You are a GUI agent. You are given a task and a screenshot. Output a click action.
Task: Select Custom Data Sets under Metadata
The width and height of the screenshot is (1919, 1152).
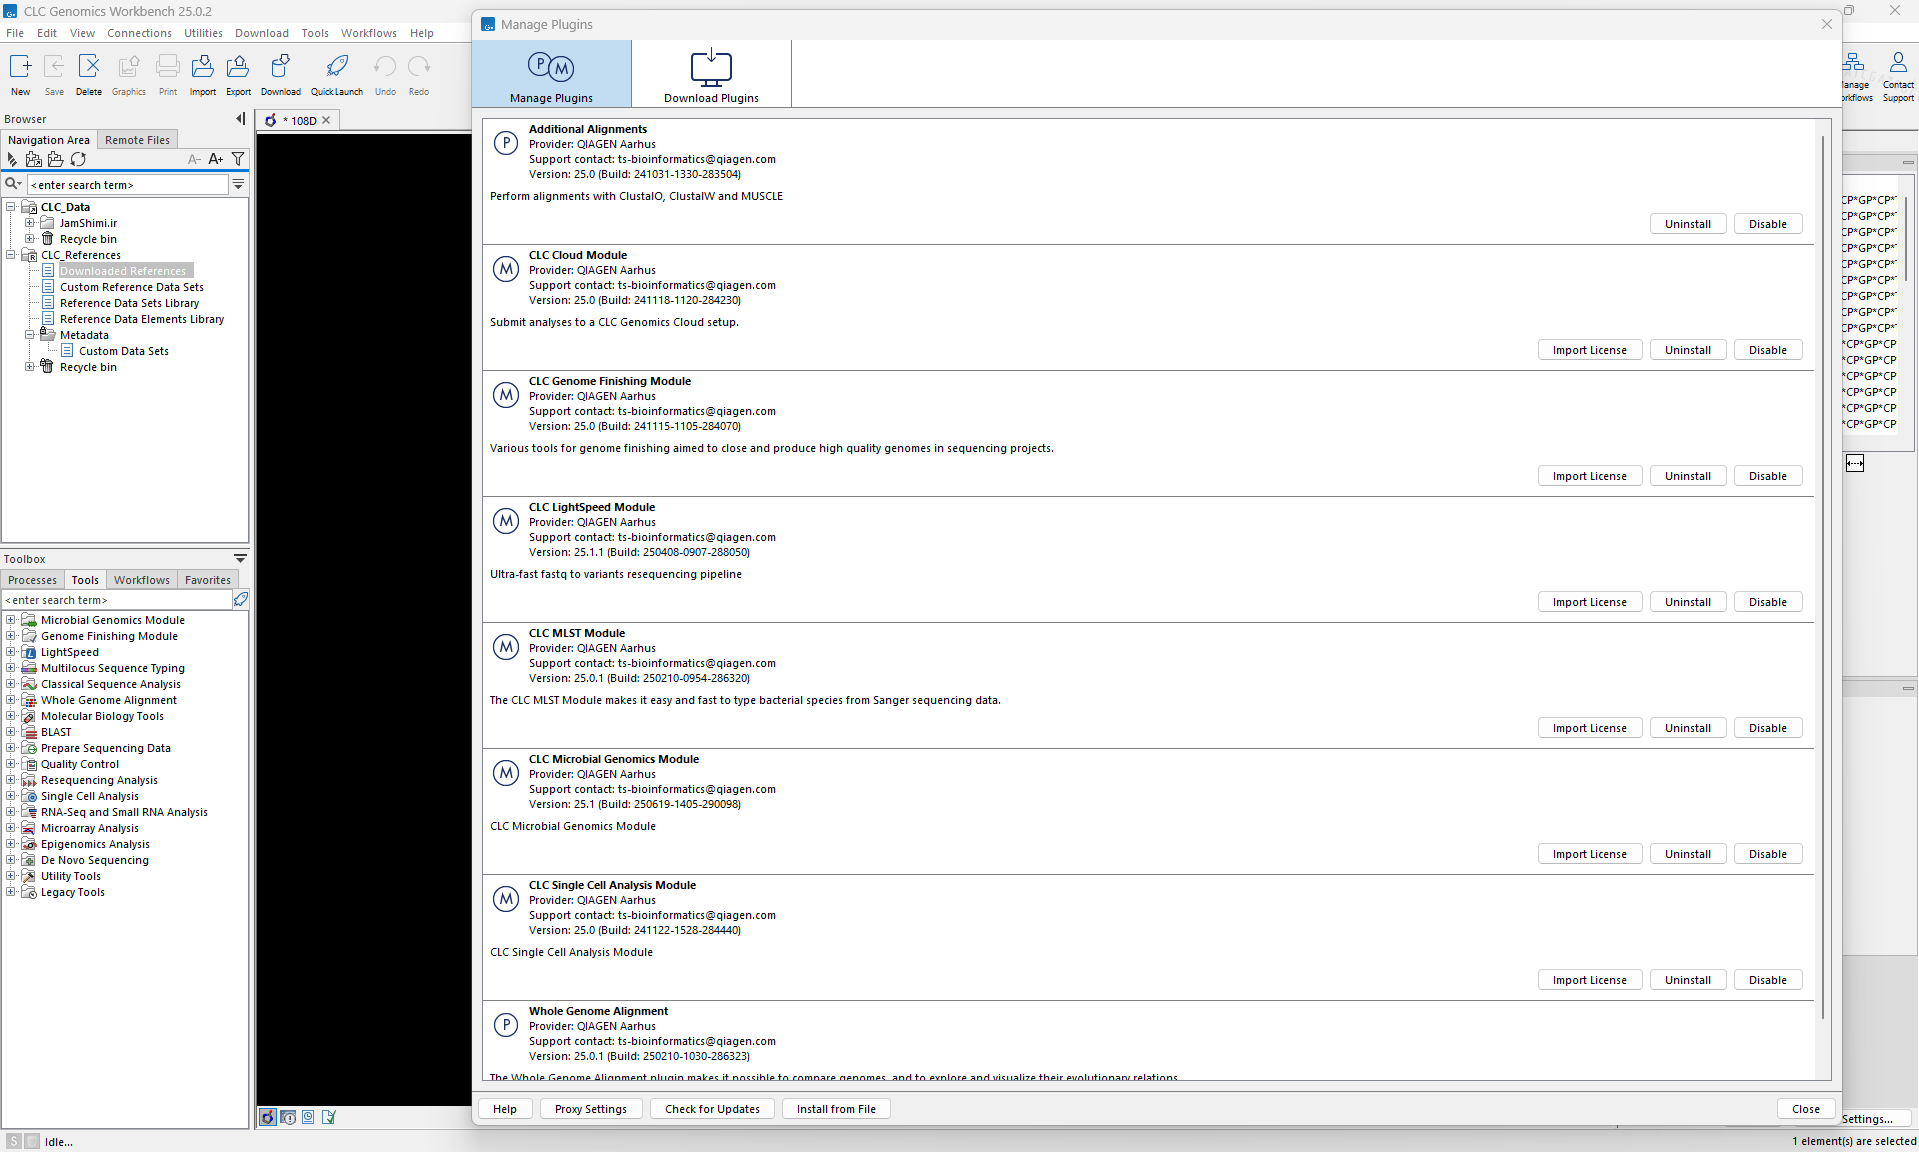[x=124, y=351]
